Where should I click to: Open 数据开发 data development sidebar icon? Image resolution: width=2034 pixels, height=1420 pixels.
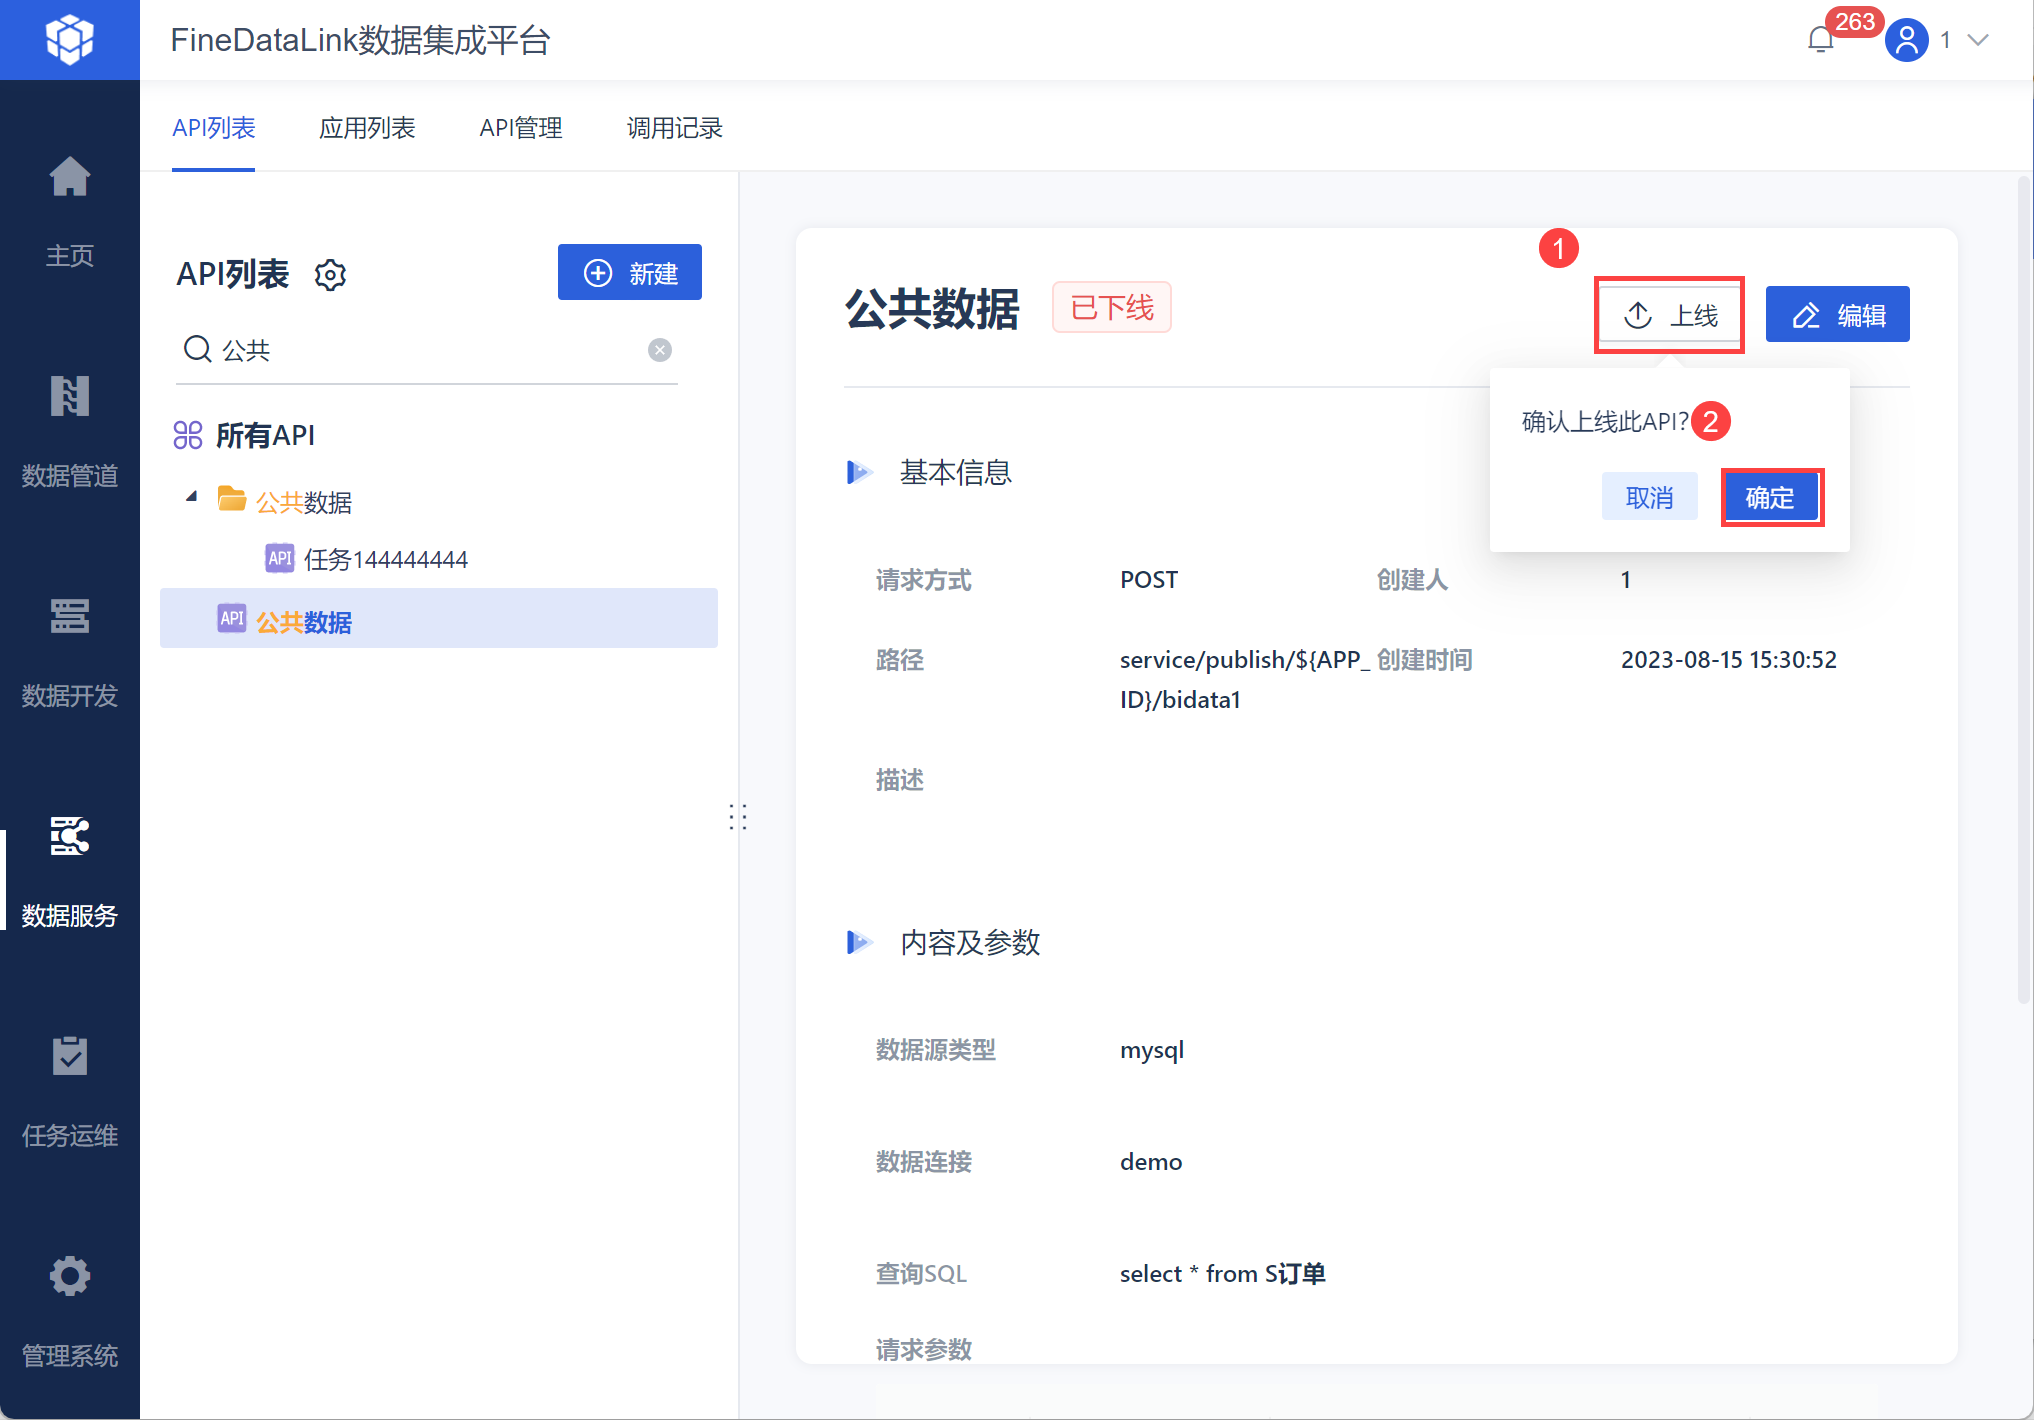70,617
